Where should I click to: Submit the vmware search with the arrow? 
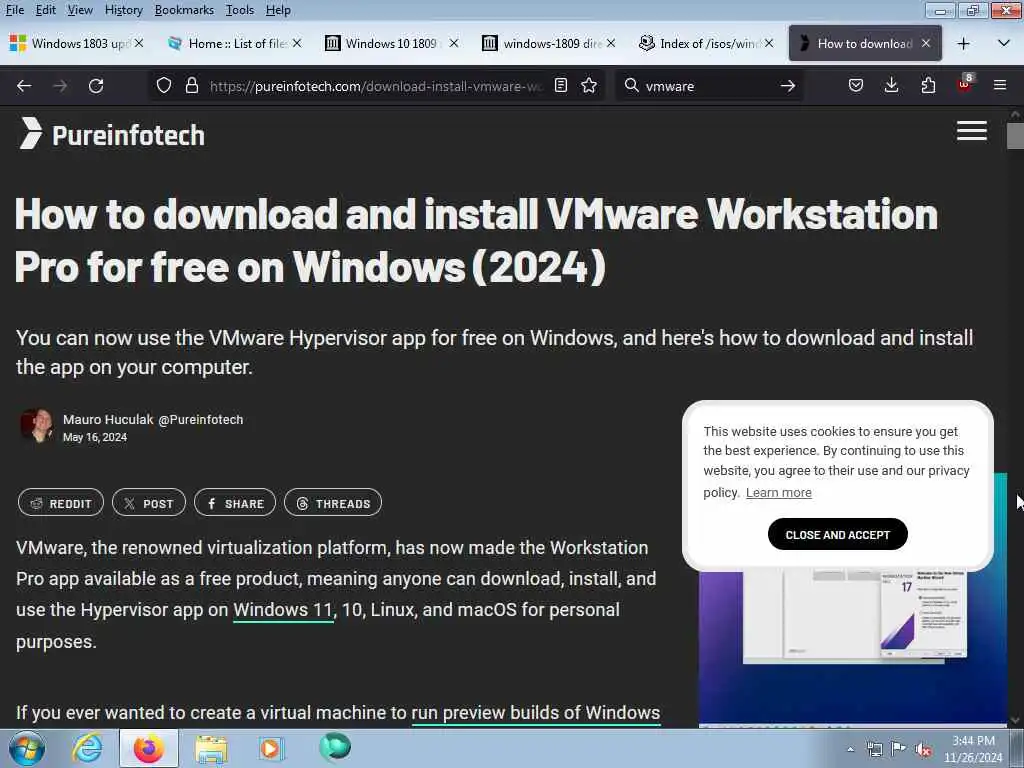click(788, 86)
